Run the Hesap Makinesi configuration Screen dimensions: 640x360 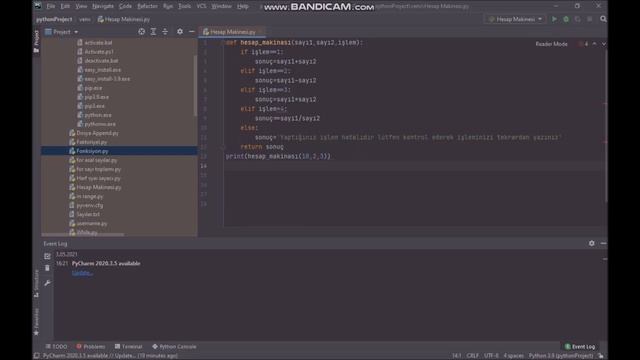554,19
